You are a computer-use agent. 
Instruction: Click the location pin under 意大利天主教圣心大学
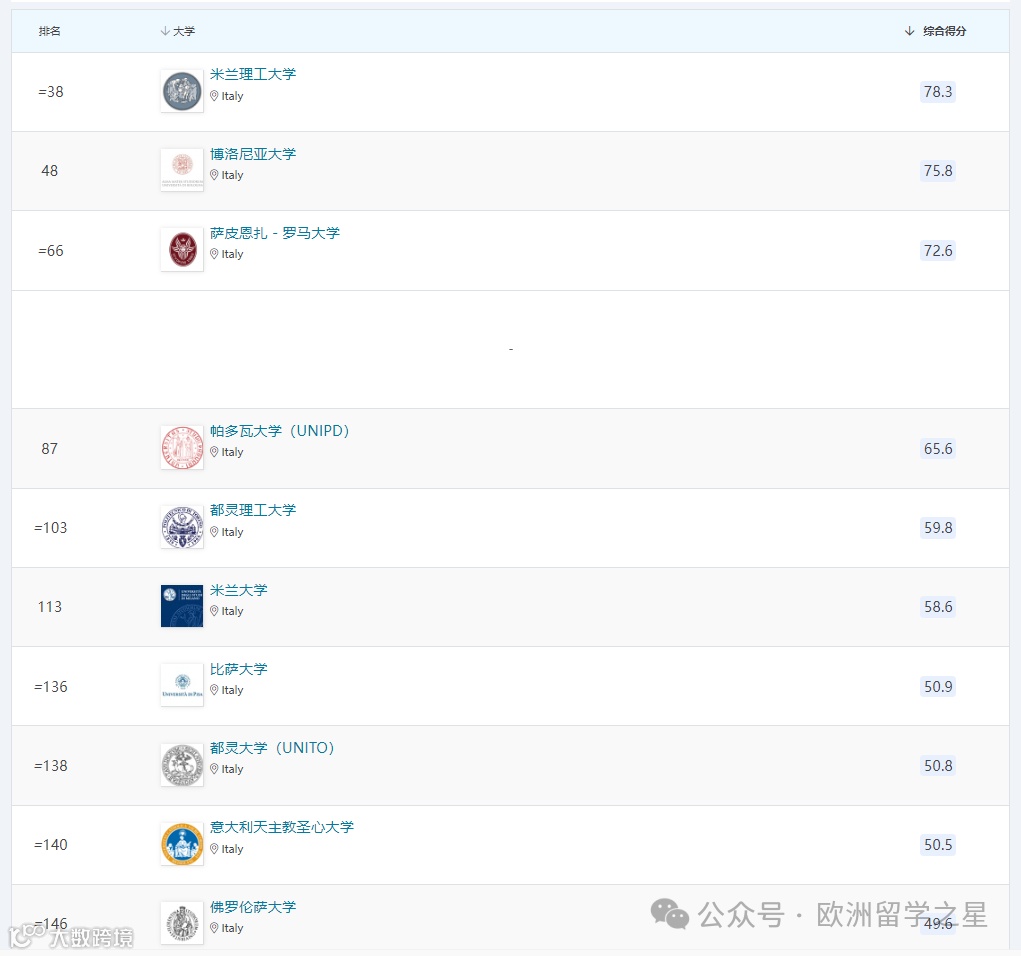pyautogui.click(x=214, y=849)
